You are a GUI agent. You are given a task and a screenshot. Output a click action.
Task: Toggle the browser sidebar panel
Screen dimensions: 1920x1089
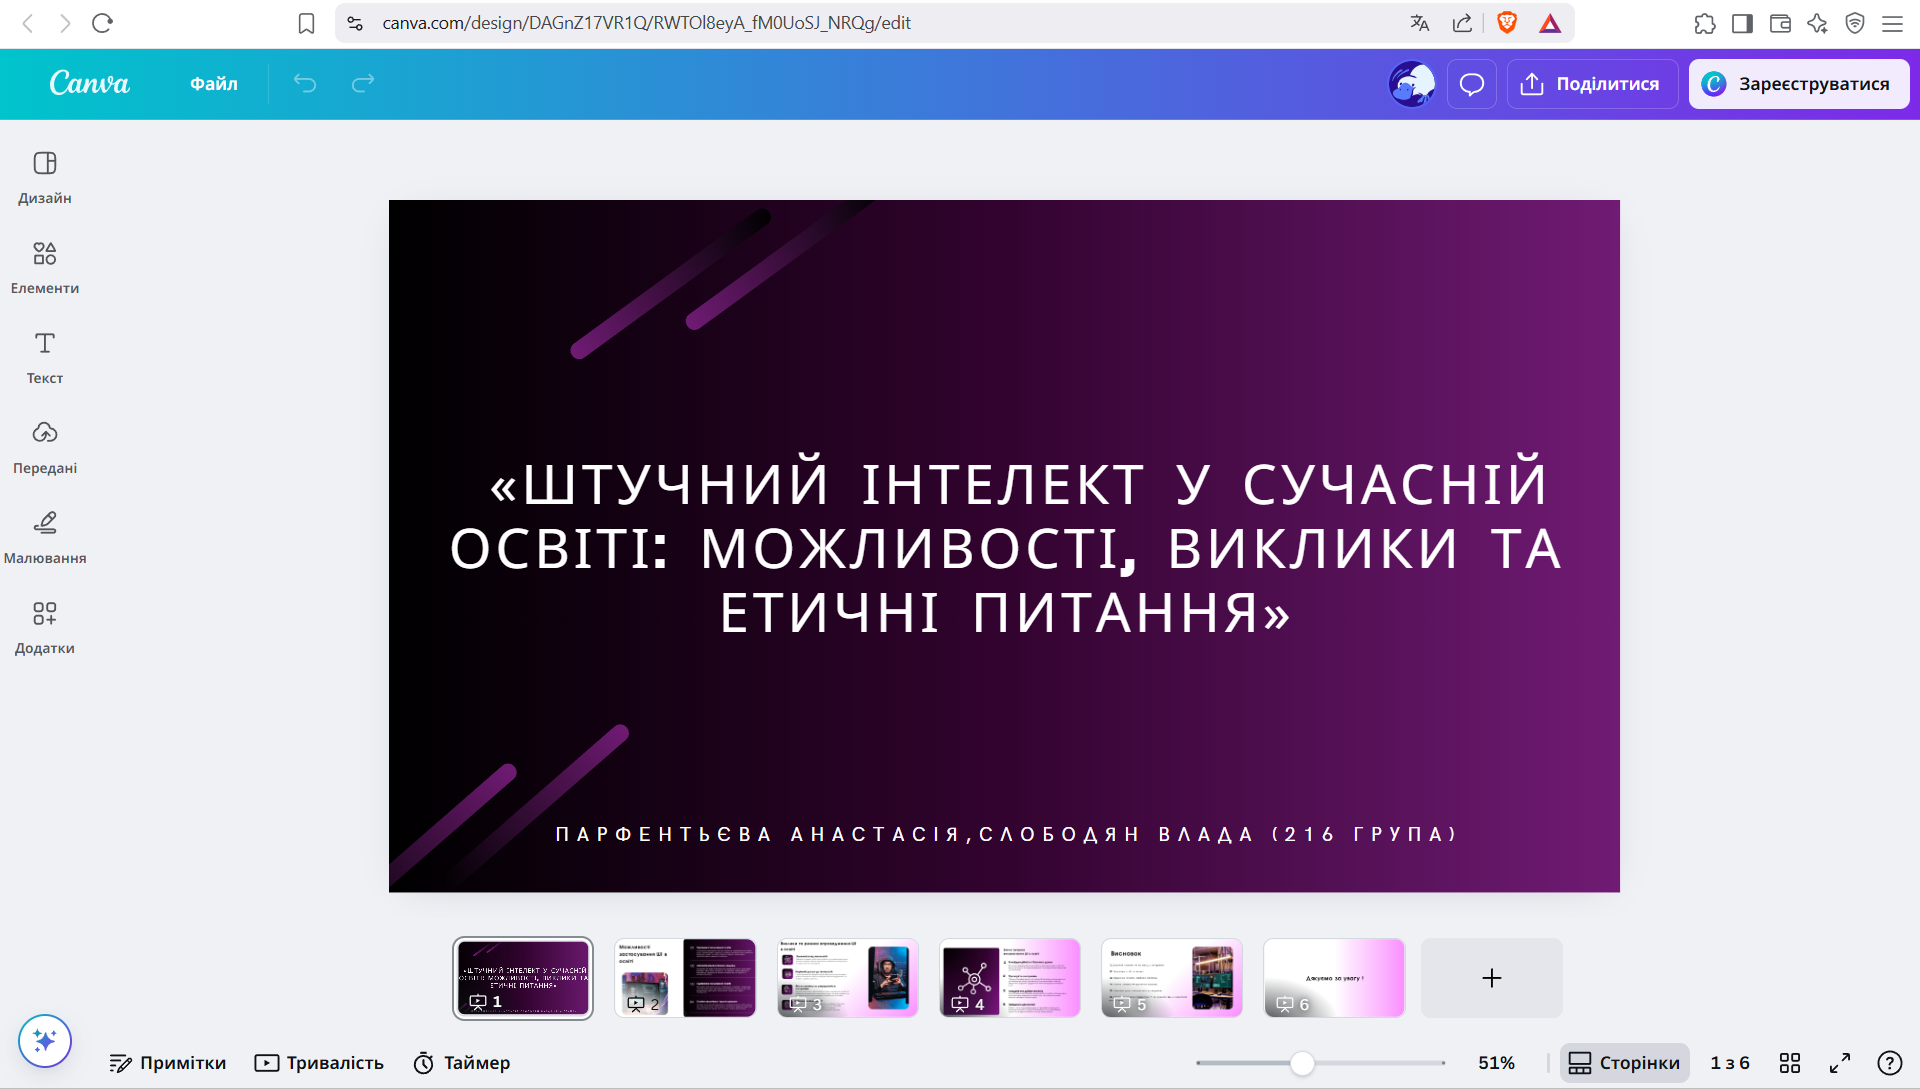coord(1742,23)
